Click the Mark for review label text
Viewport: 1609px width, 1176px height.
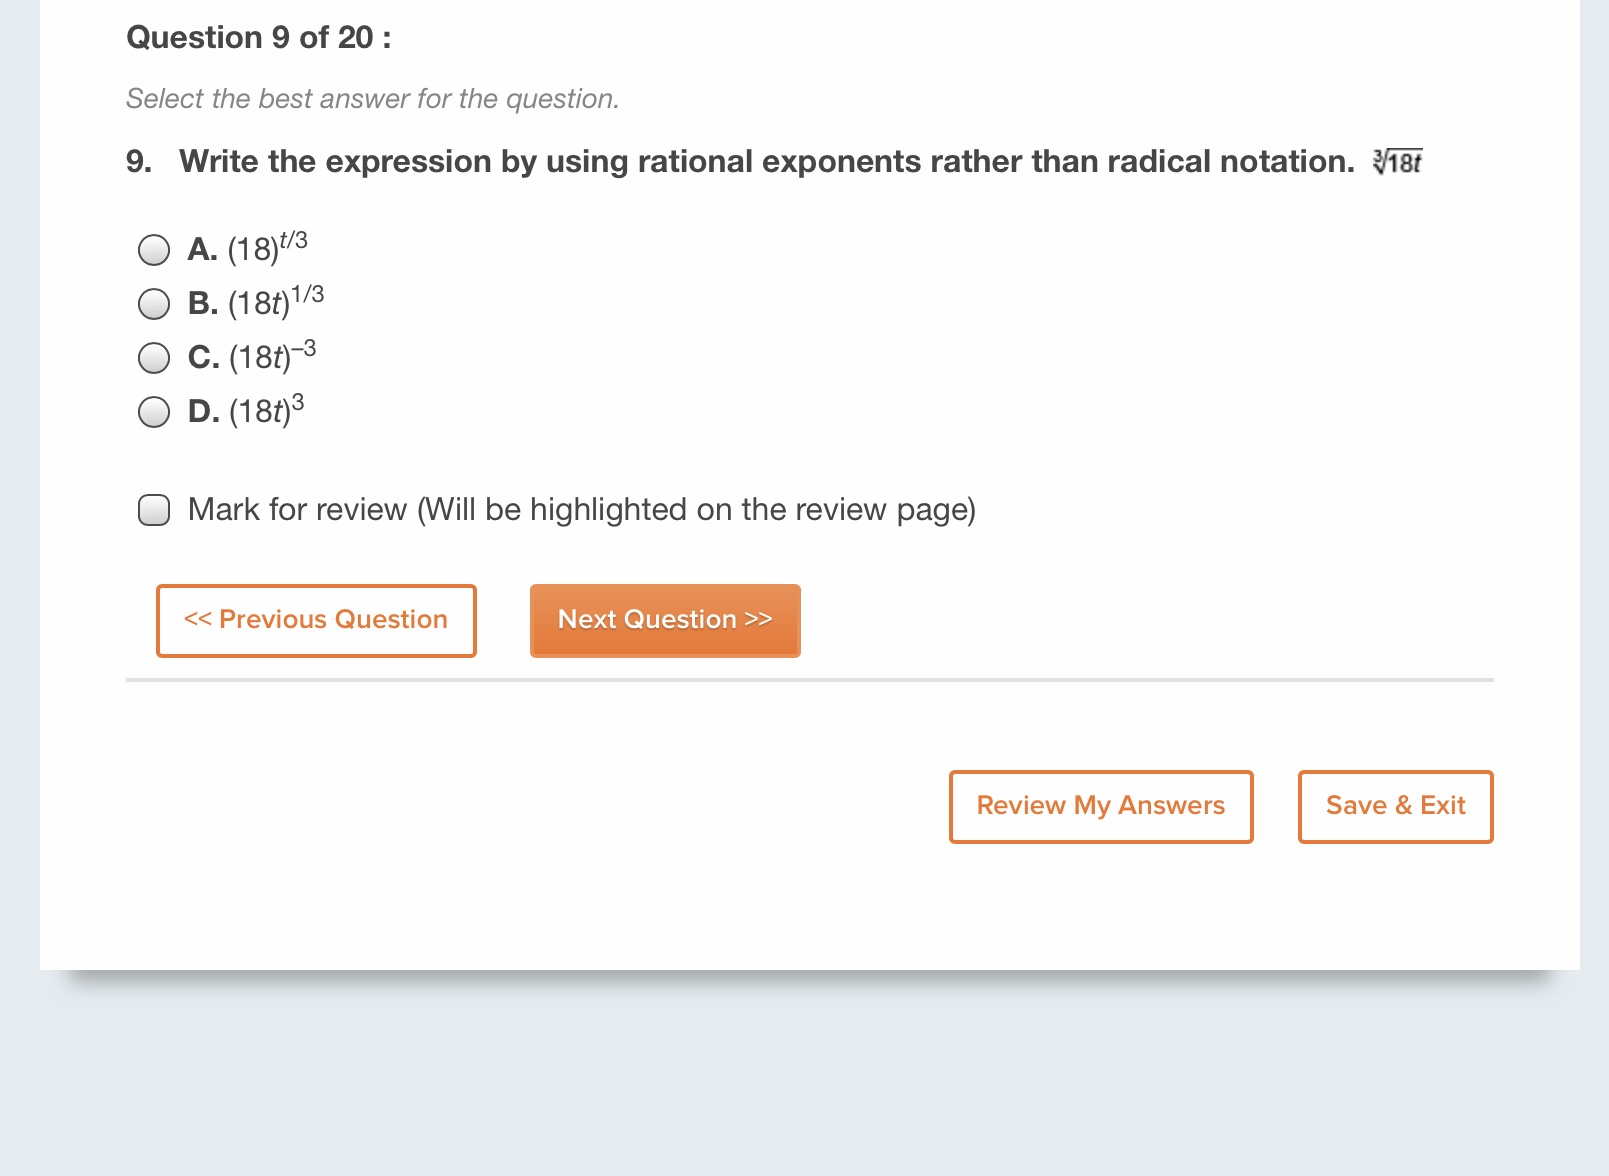(x=581, y=509)
